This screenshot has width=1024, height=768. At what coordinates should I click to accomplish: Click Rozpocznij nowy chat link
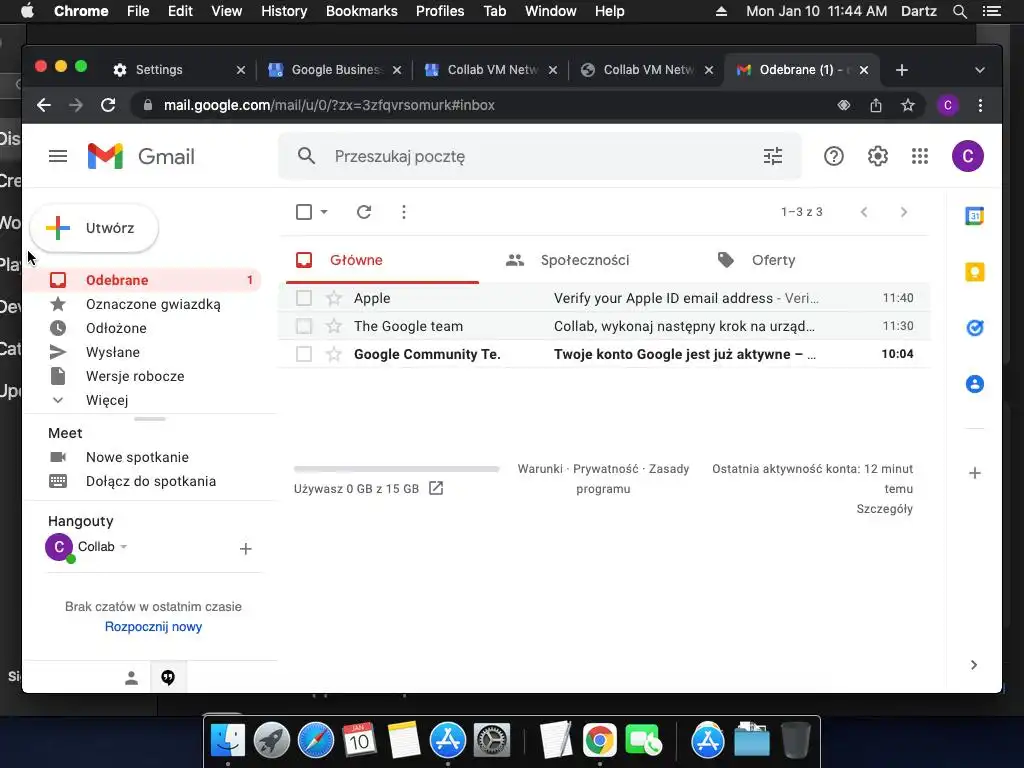pyautogui.click(x=153, y=627)
